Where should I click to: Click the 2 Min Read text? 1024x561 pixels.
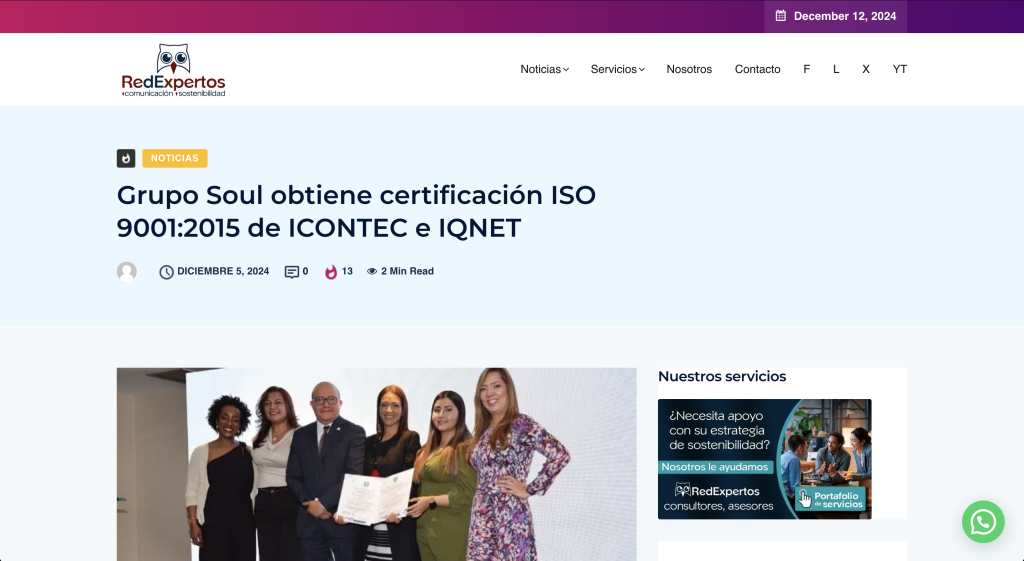coord(408,271)
